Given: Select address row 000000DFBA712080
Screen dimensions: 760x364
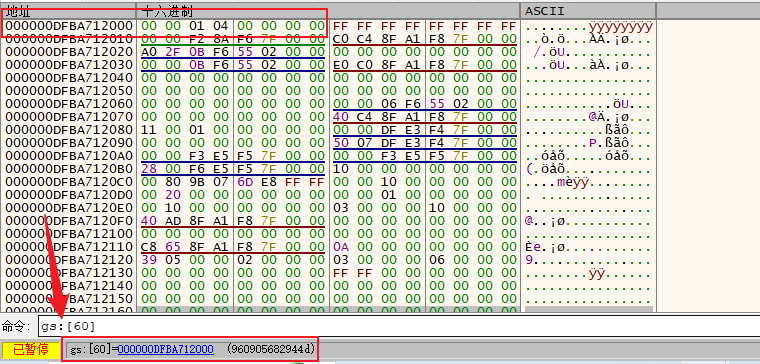Looking at the screenshot, I should pyautogui.click(x=68, y=130).
